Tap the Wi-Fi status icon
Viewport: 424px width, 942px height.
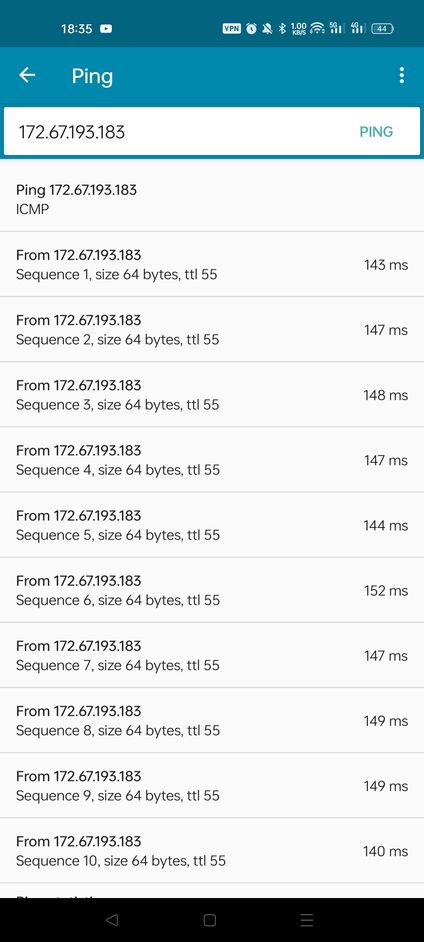click(x=317, y=28)
